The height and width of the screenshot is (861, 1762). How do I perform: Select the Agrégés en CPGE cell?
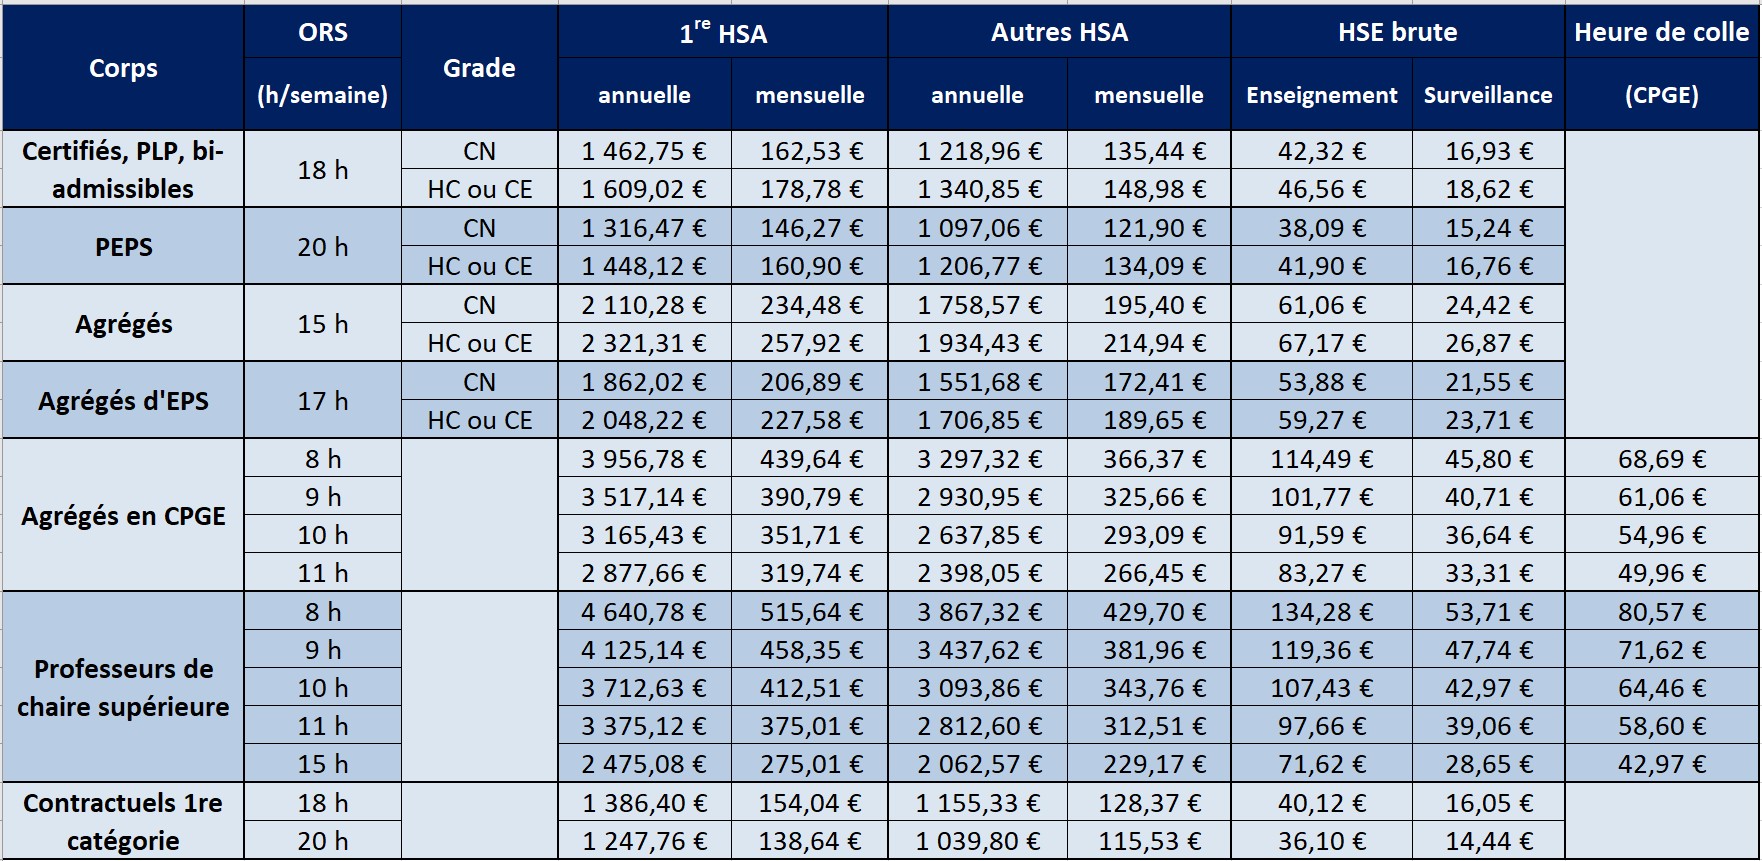(123, 516)
